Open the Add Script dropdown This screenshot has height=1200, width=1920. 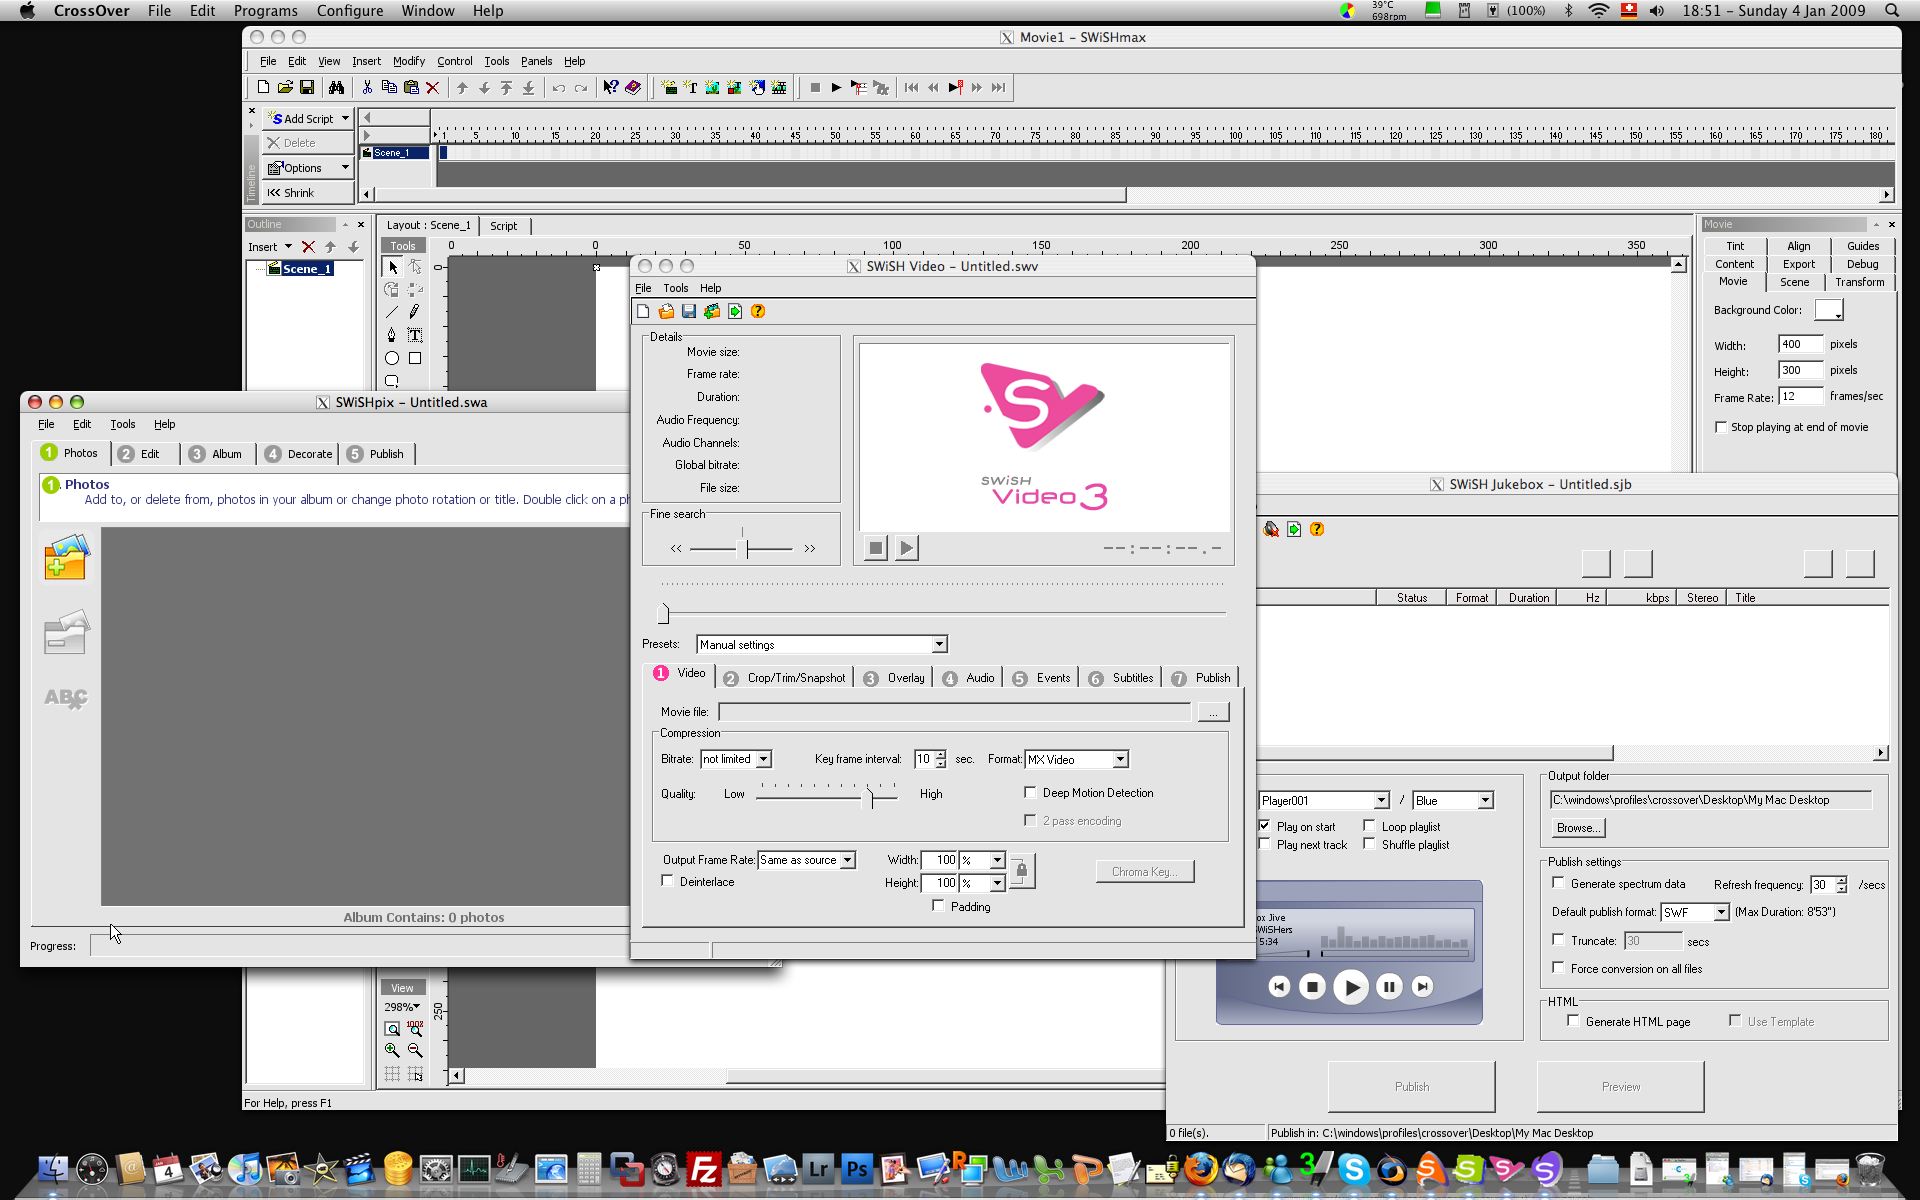(345, 118)
